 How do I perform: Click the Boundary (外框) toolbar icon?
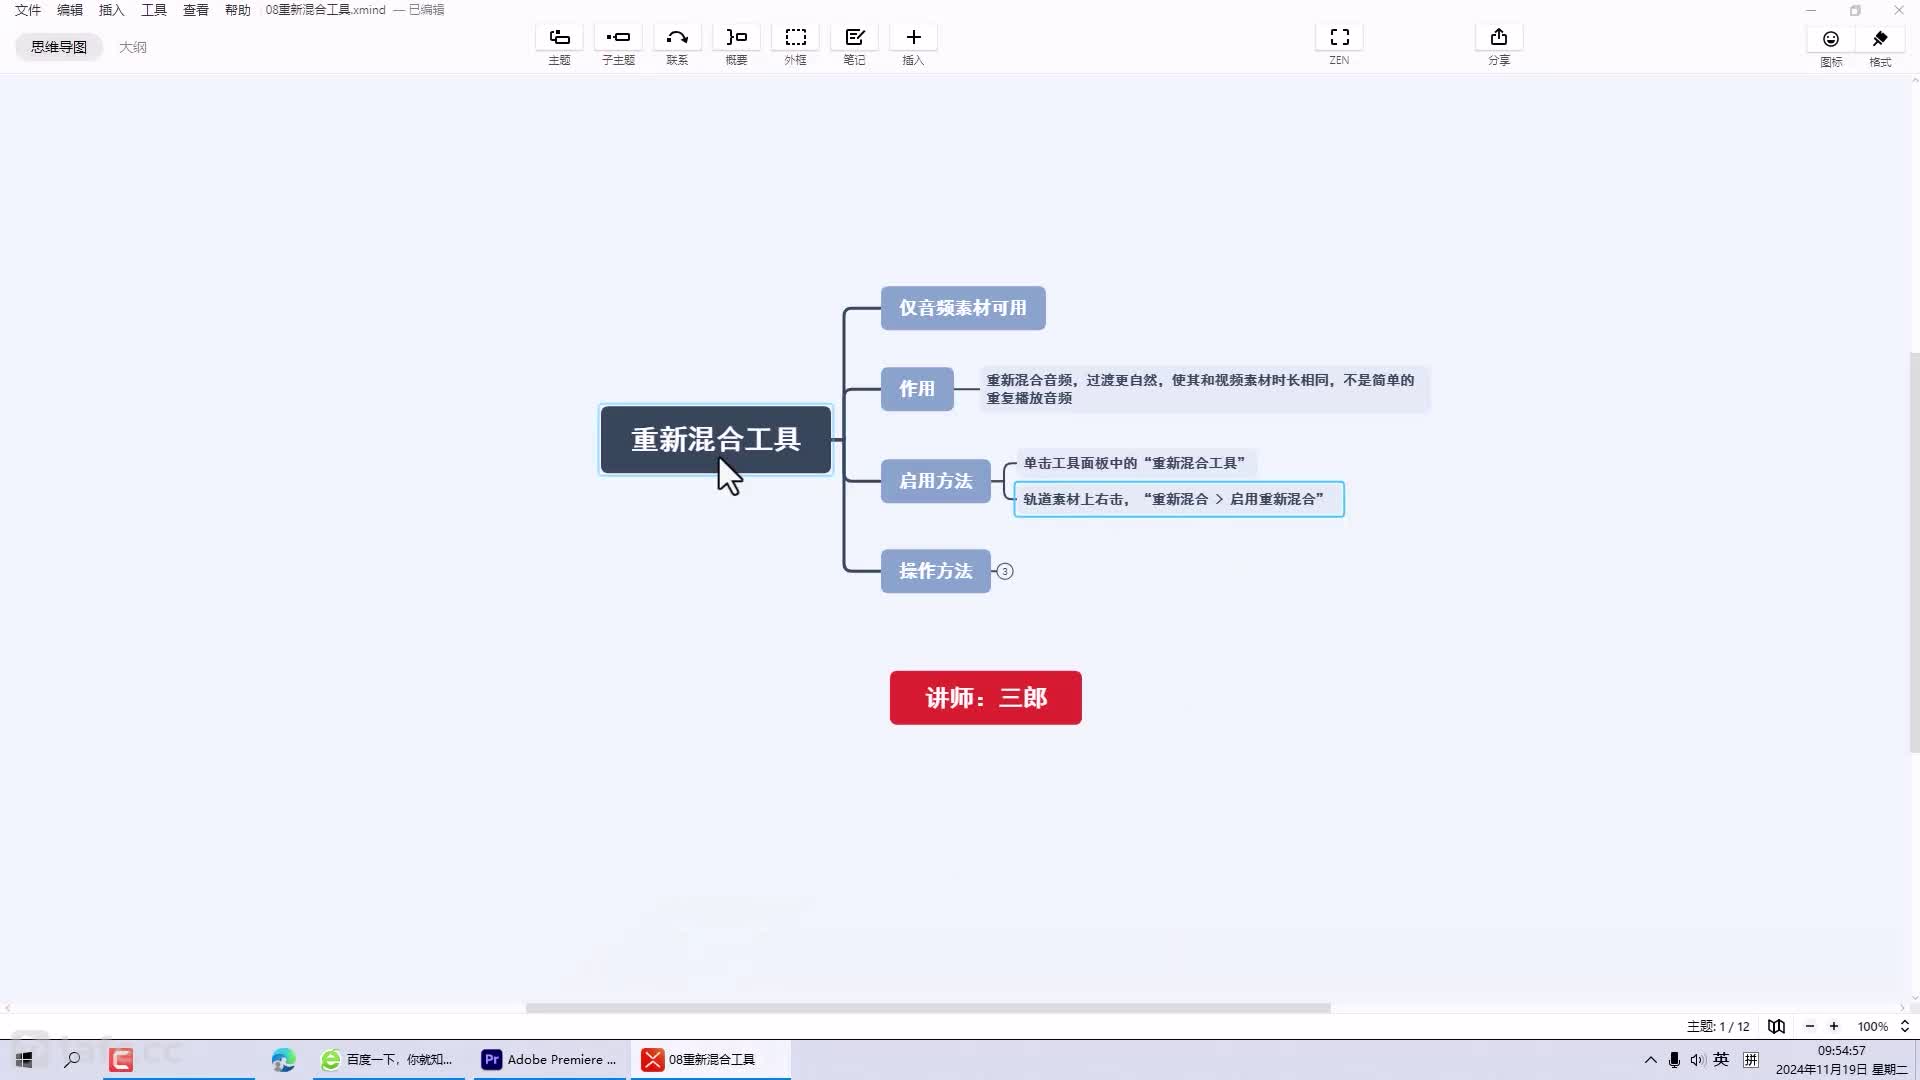click(795, 38)
